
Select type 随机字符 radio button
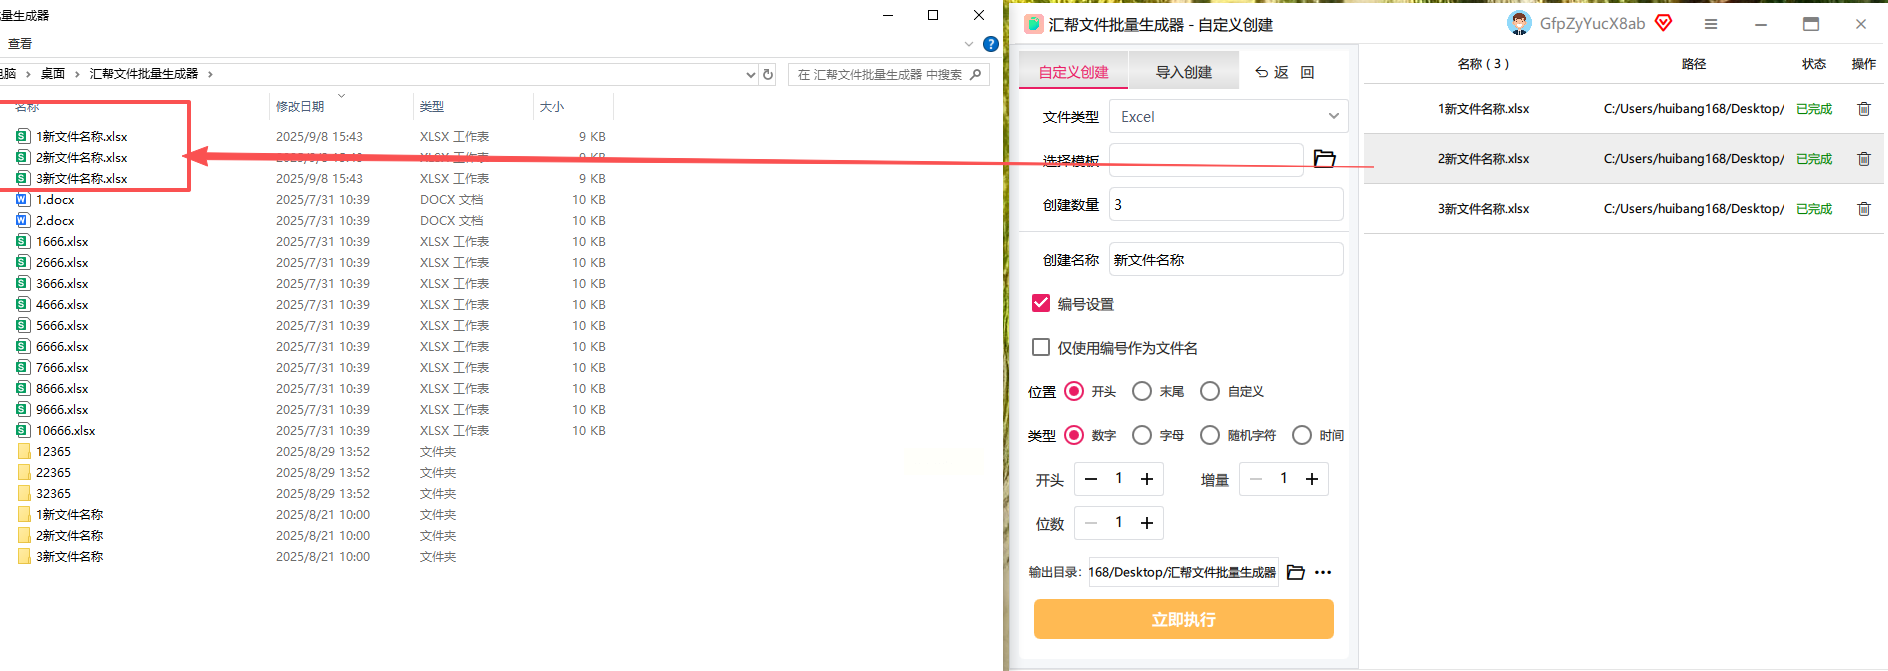(x=1210, y=435)
